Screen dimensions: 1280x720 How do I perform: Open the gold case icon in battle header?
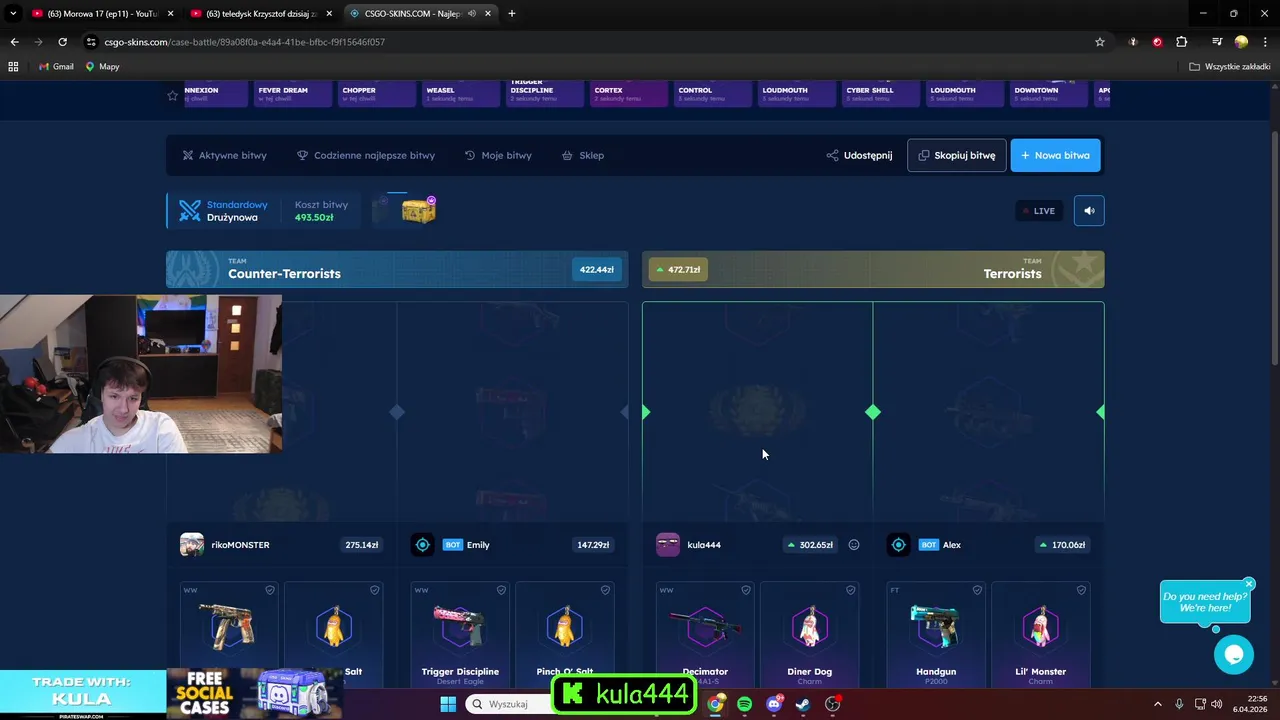[x=418, y=210]
